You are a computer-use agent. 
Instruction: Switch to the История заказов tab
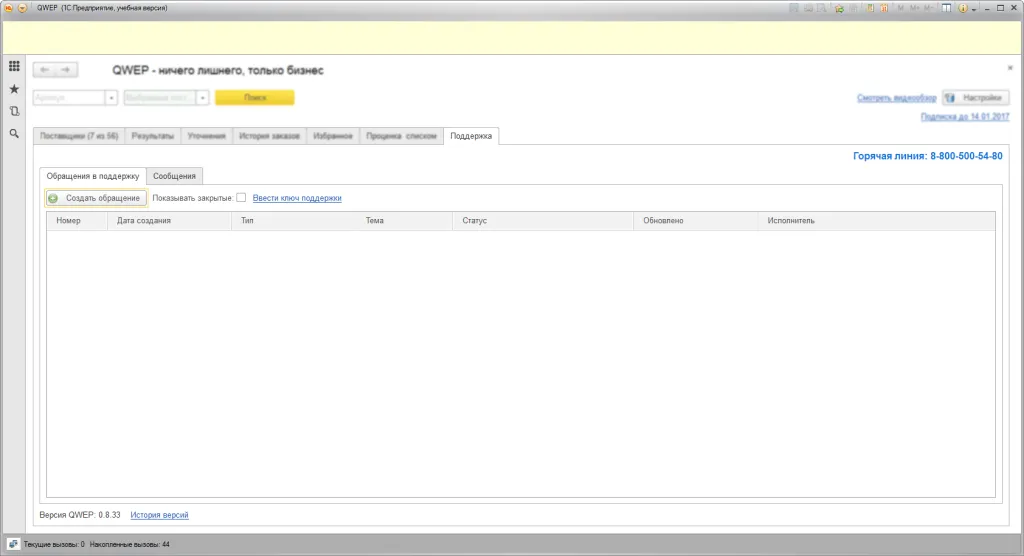click(x=269, y=136)
